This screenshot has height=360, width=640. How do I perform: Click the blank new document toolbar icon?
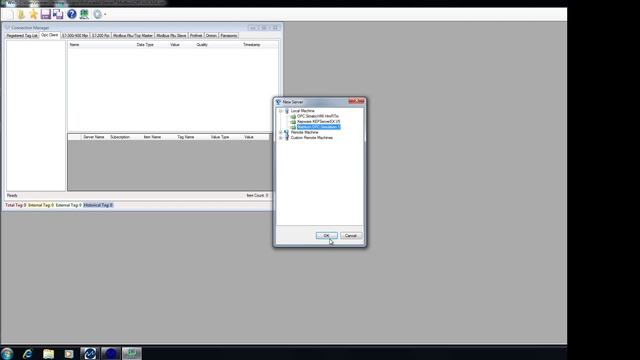click(9, 14)
